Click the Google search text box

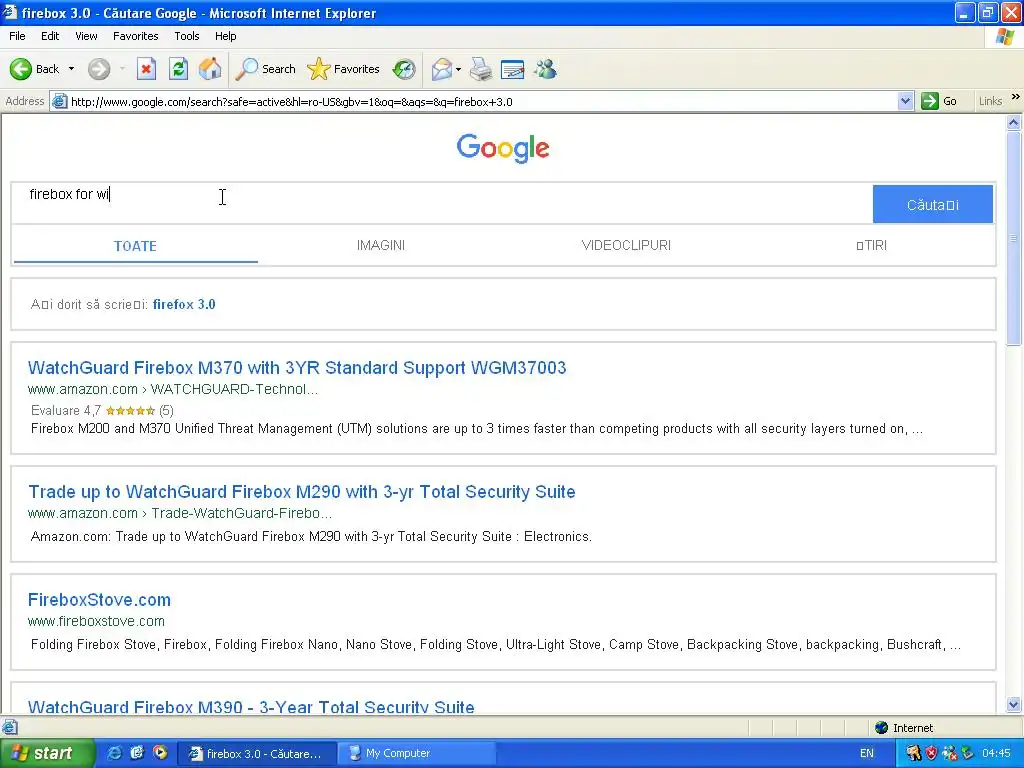click(x=441, y=203)
